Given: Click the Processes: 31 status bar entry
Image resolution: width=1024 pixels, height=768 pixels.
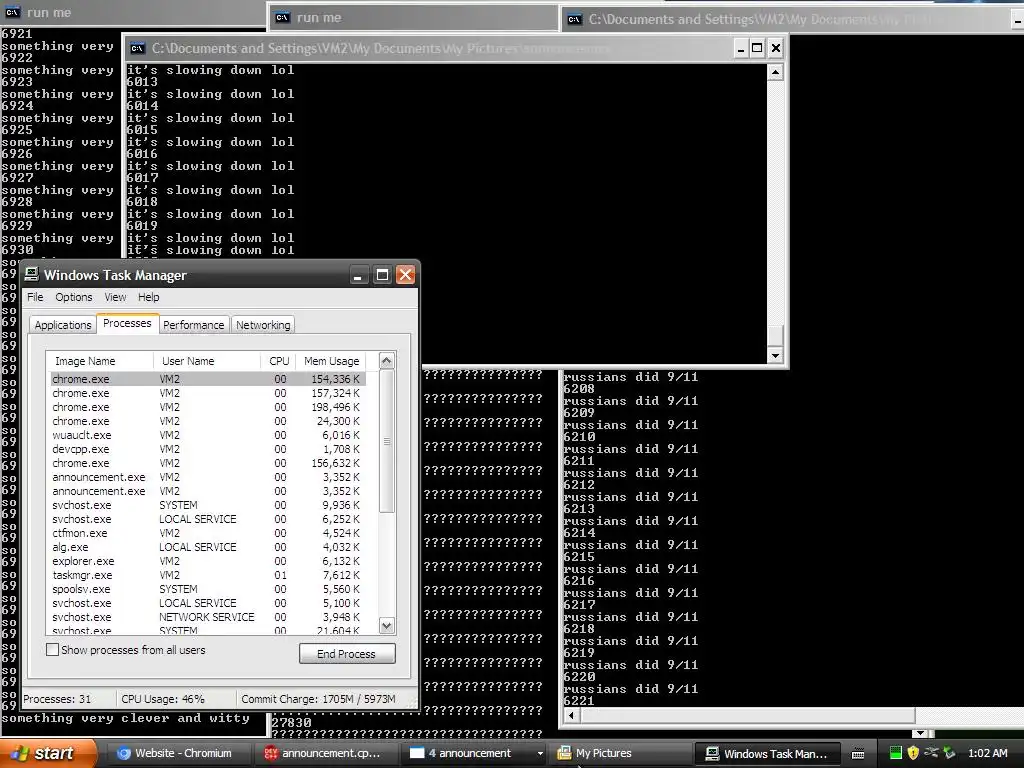Looking at the screenshot, I should click(57, 699).
